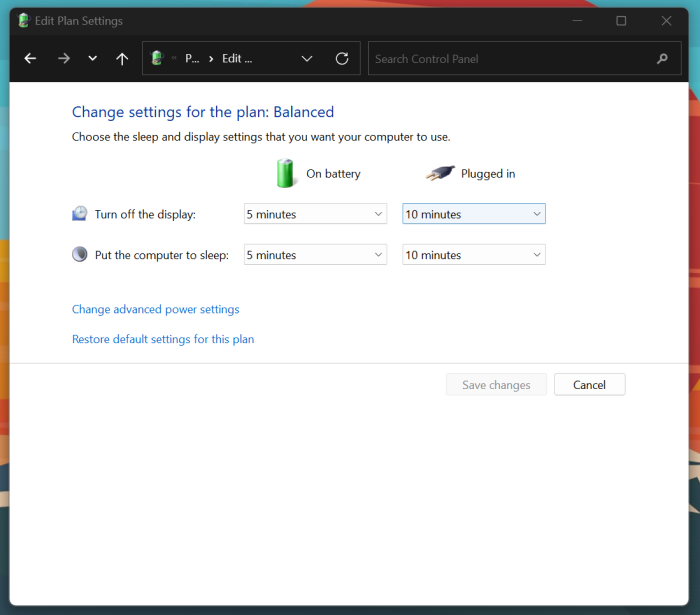Click 'Put the computer to sleep:' label

(x=162, y=255)
